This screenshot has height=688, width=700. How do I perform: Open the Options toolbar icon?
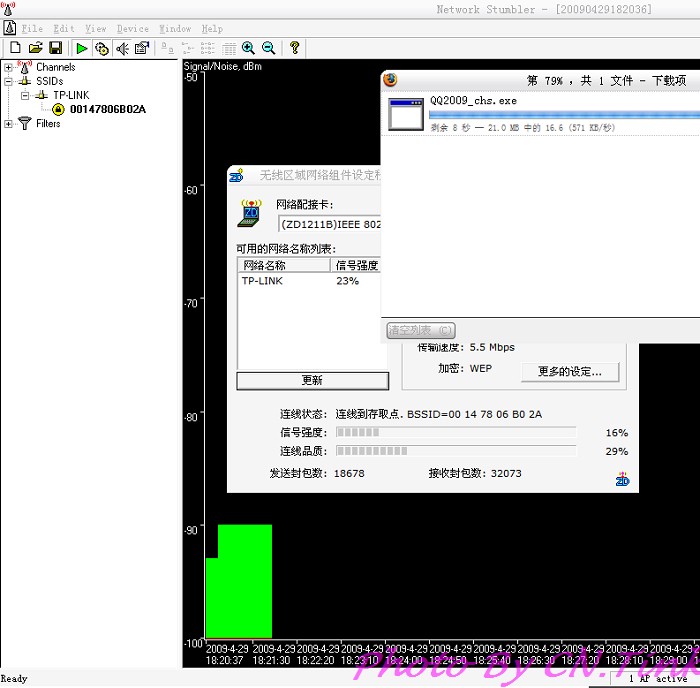[142, 48]
